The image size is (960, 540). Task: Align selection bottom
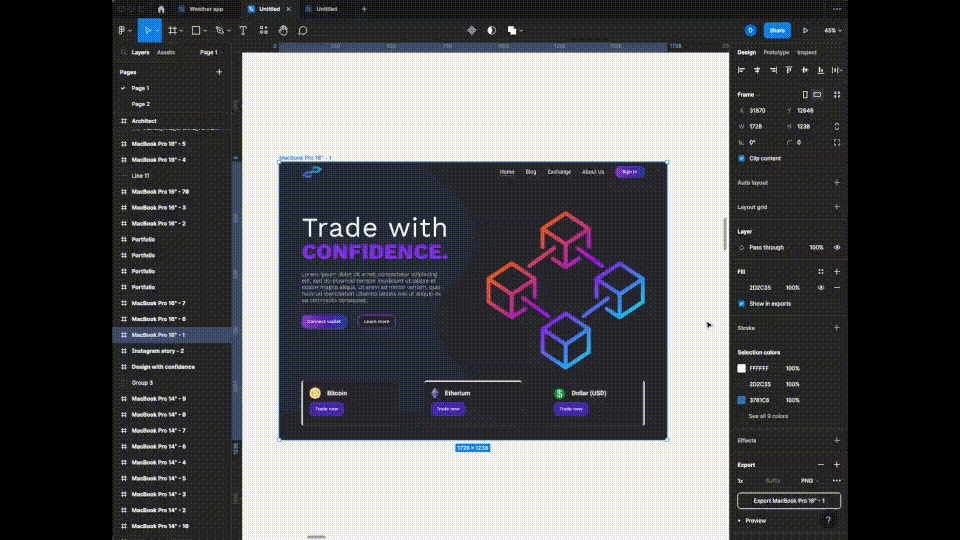coord(821,70)
